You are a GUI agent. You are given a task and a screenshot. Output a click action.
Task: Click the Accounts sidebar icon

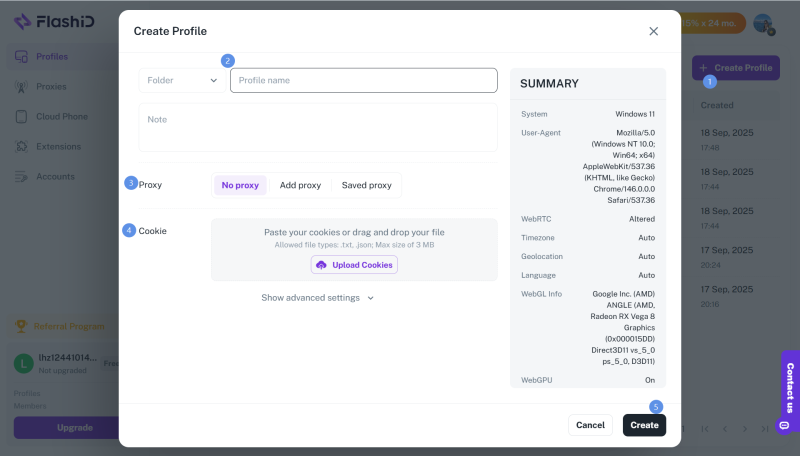[x=21, y=176]
